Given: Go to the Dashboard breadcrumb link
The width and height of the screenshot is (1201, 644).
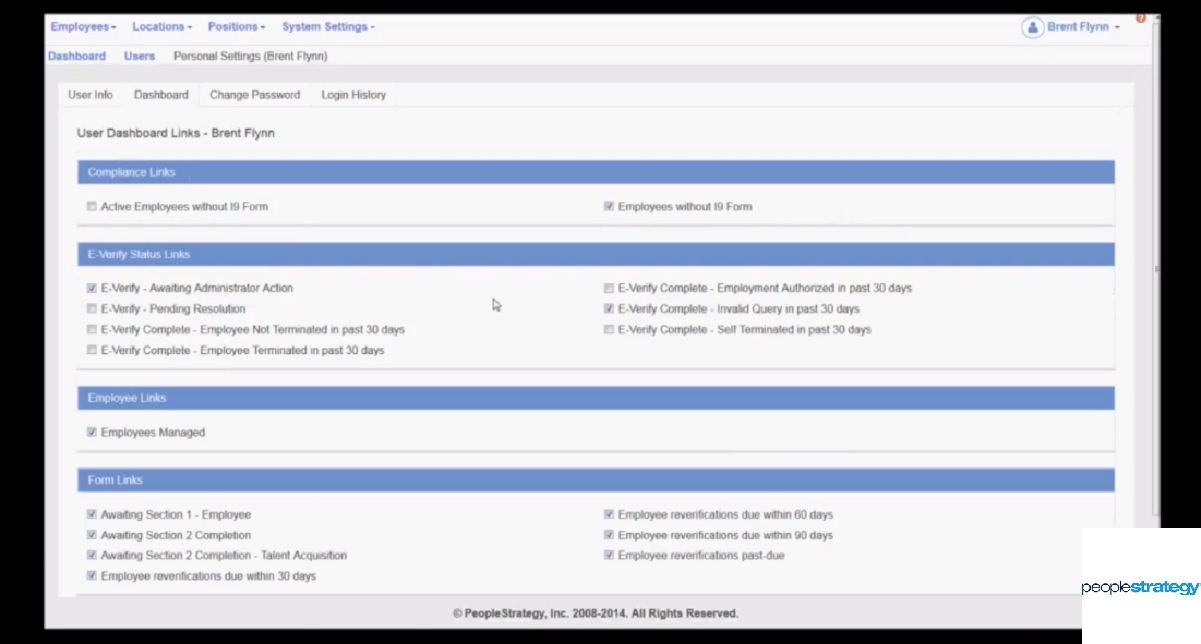Looking at the screenshot, I should click(77, 56).
